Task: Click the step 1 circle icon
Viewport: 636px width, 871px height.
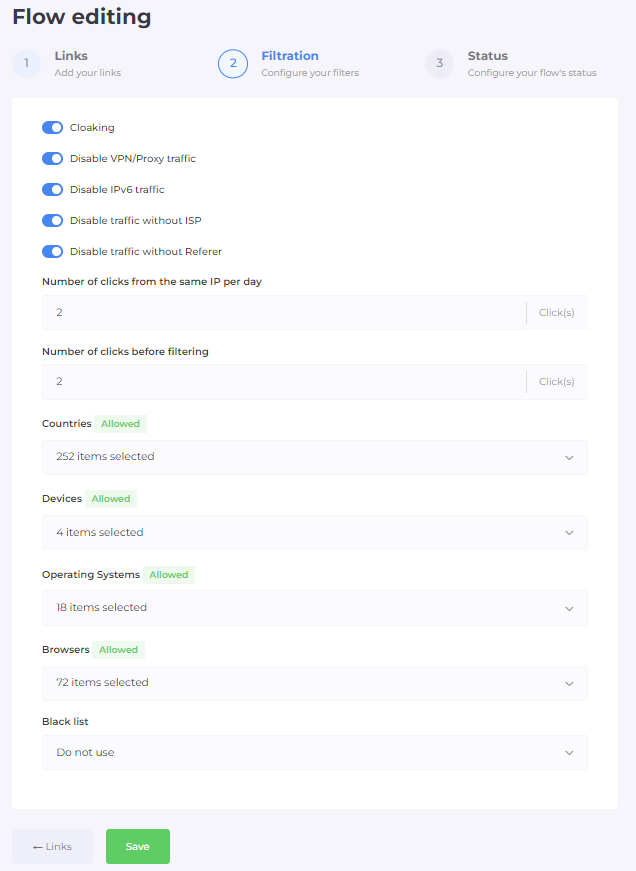Action: pos(27,64)
